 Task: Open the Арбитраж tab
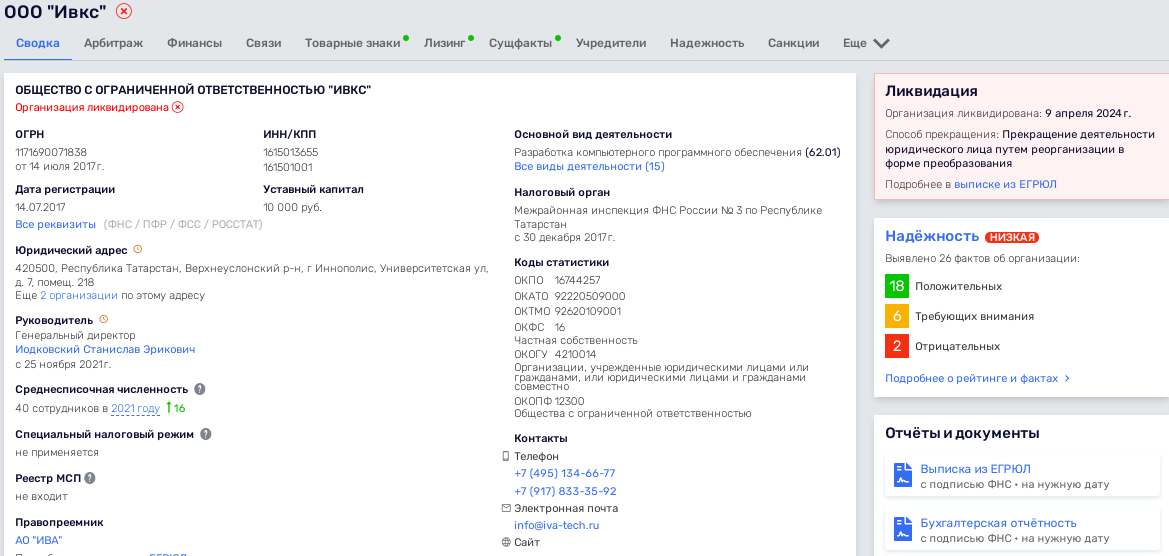113,43
